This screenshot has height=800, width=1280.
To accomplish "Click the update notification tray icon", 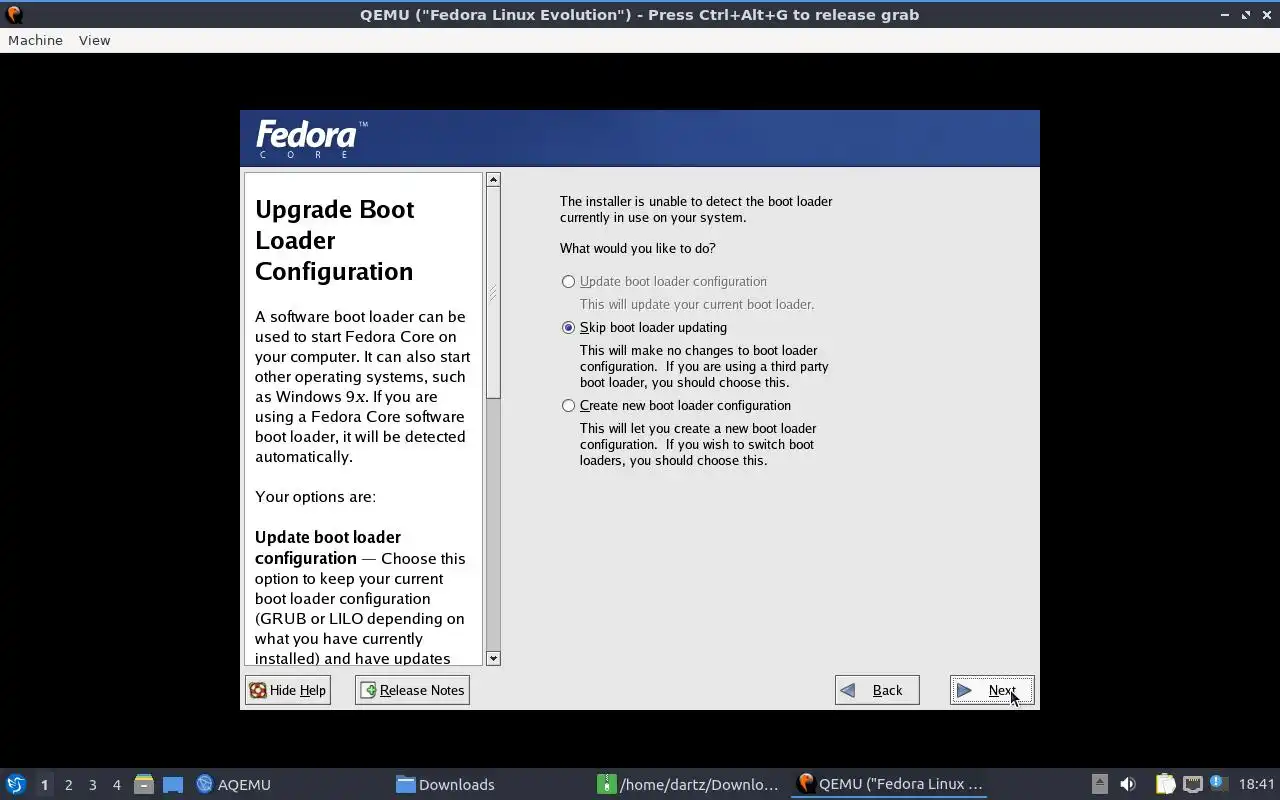I will pos(1218,783).
